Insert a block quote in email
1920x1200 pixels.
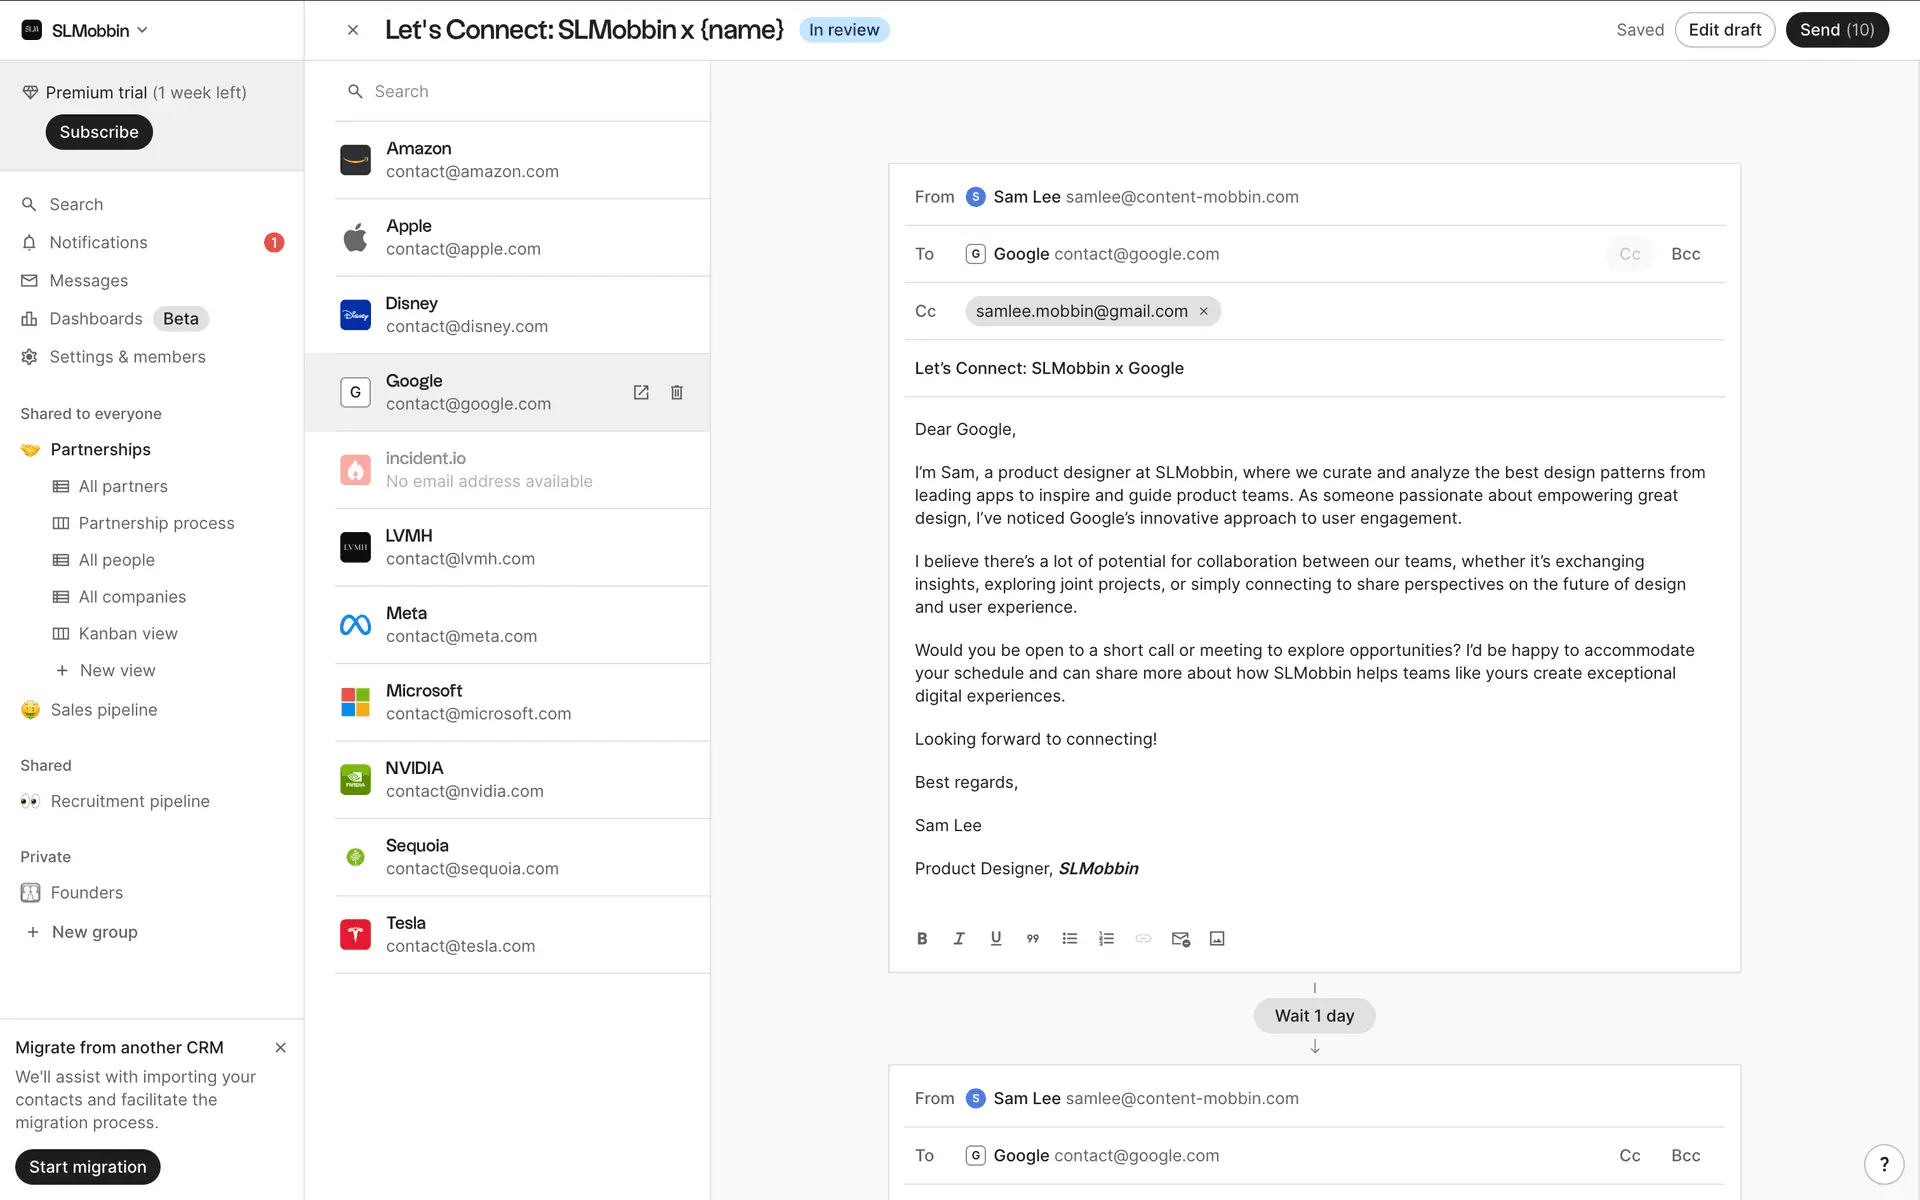pos(1033,938)
